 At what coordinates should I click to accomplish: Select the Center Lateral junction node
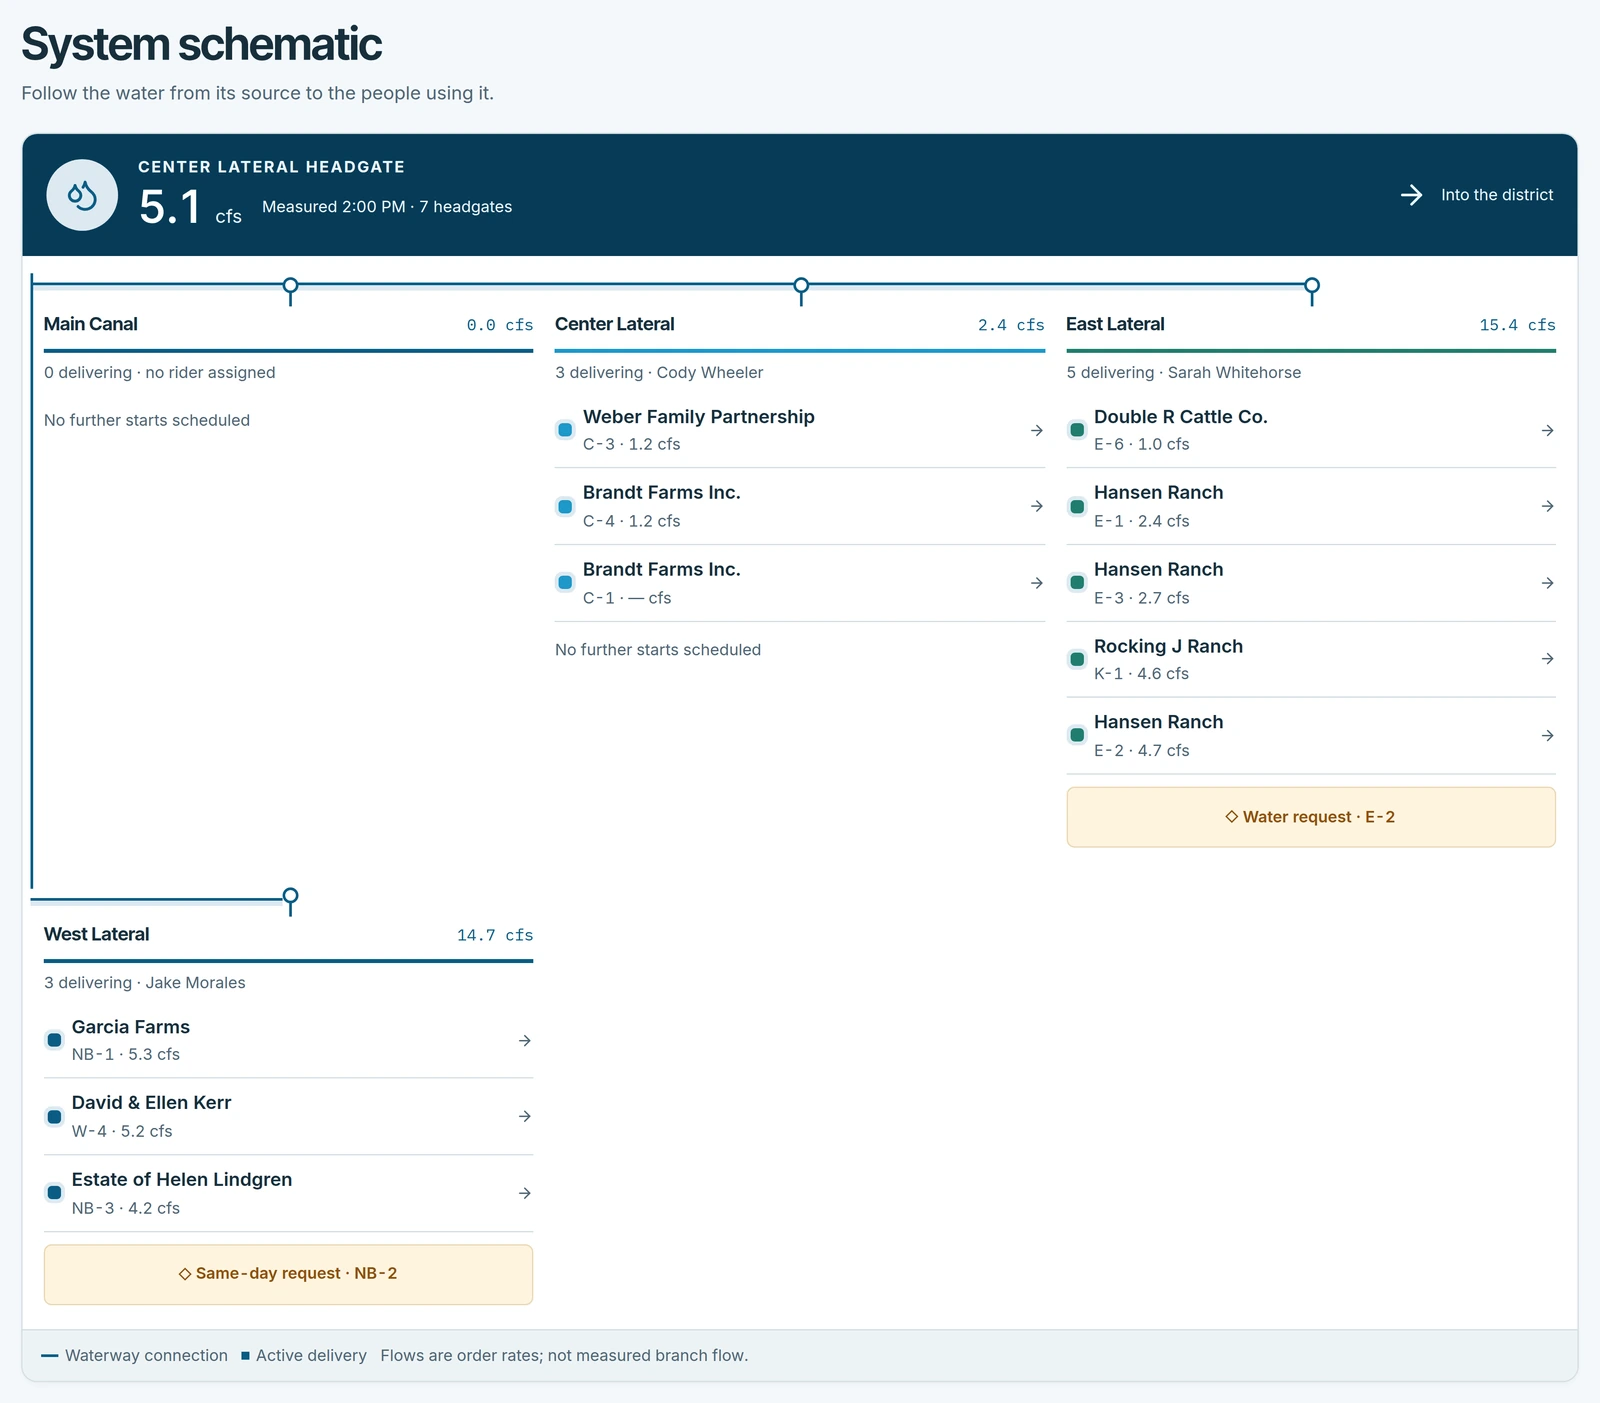(x=801, y=286)
